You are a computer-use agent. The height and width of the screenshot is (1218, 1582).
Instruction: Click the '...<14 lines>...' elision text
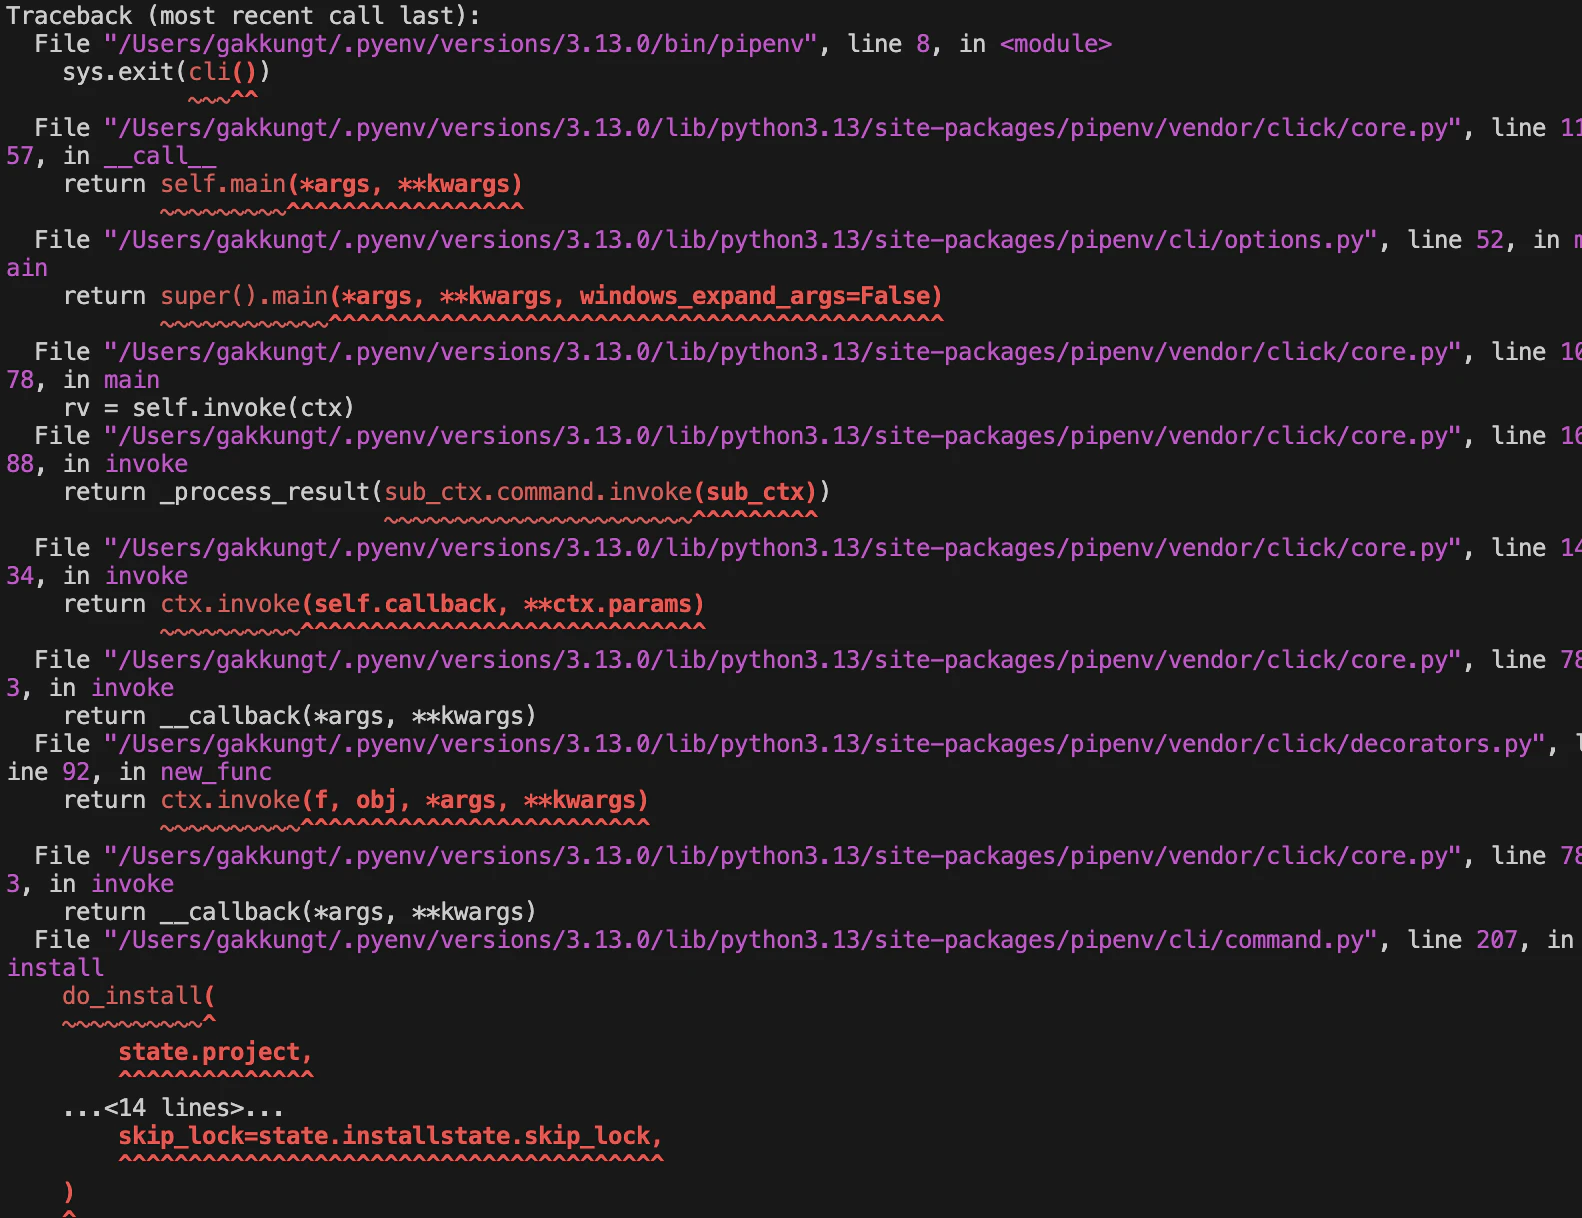(173, 1108)
